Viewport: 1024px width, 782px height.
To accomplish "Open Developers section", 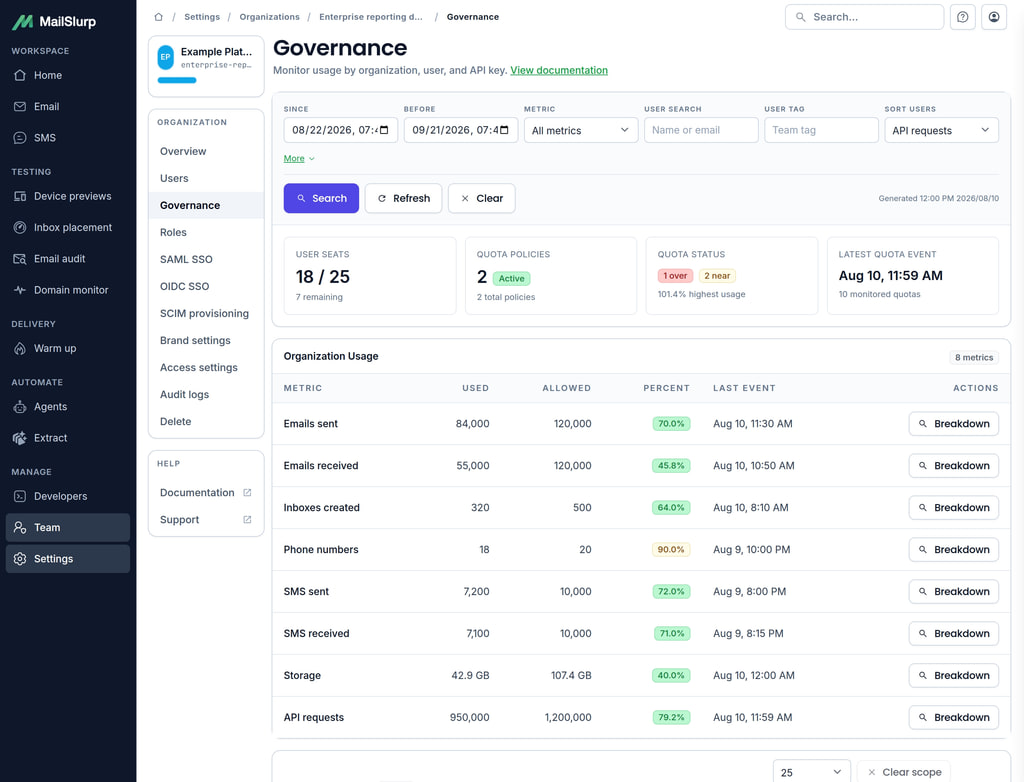I will tap(68, 496).
